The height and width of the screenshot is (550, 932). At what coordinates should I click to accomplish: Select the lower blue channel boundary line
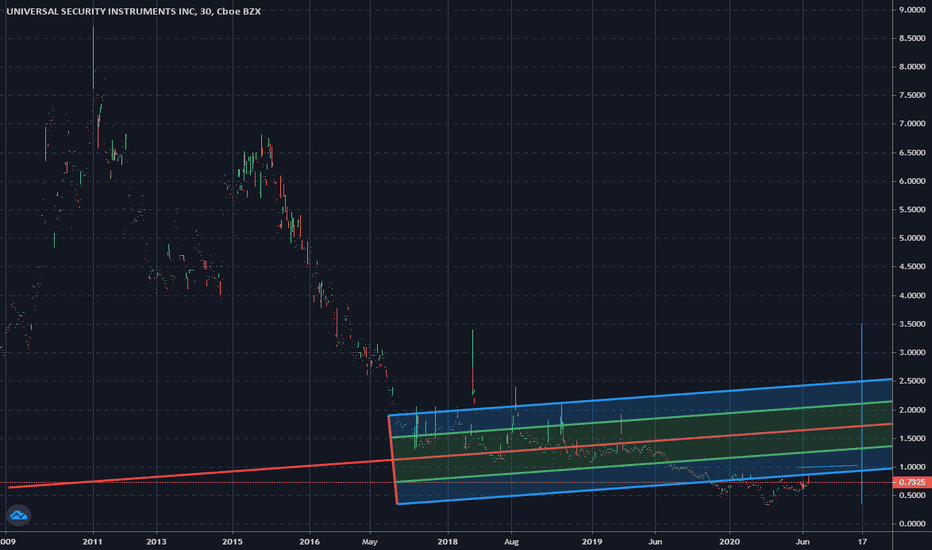coord(645,486)
